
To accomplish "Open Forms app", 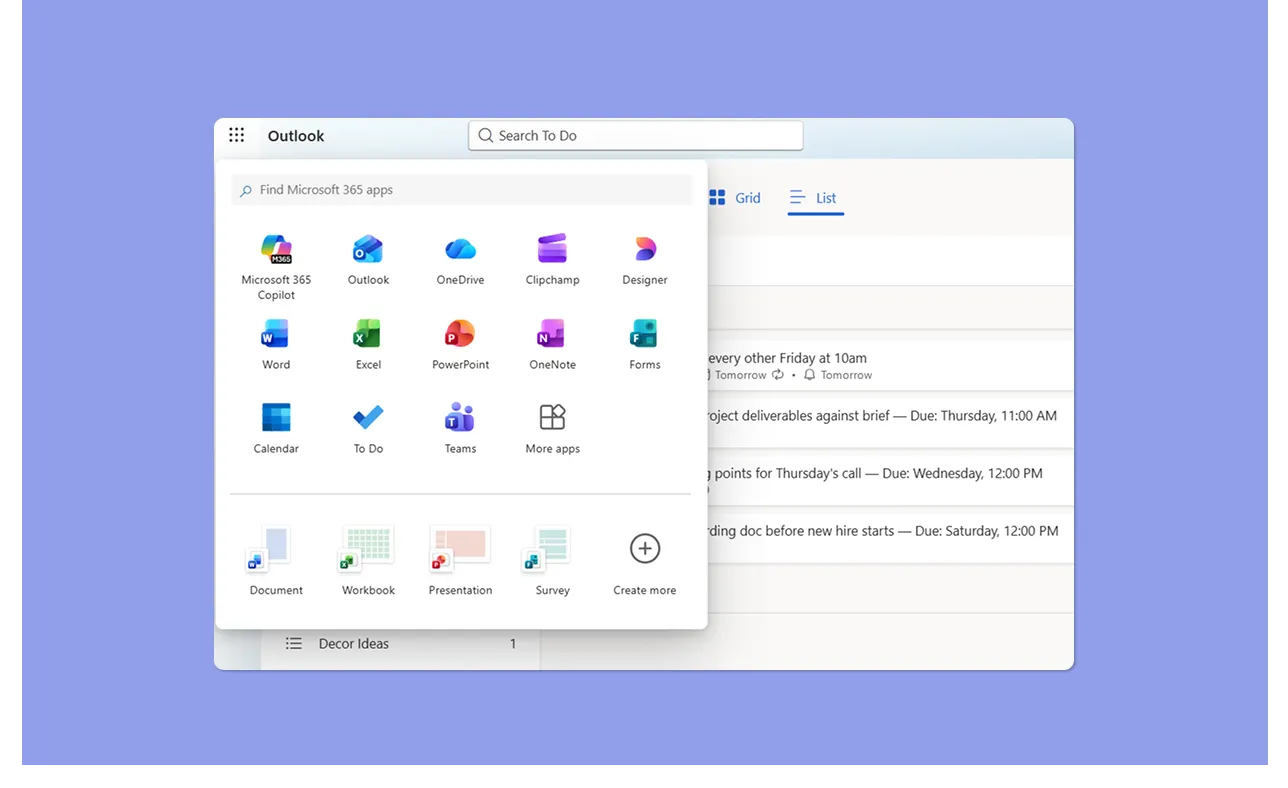I will [x=645, y=345].
